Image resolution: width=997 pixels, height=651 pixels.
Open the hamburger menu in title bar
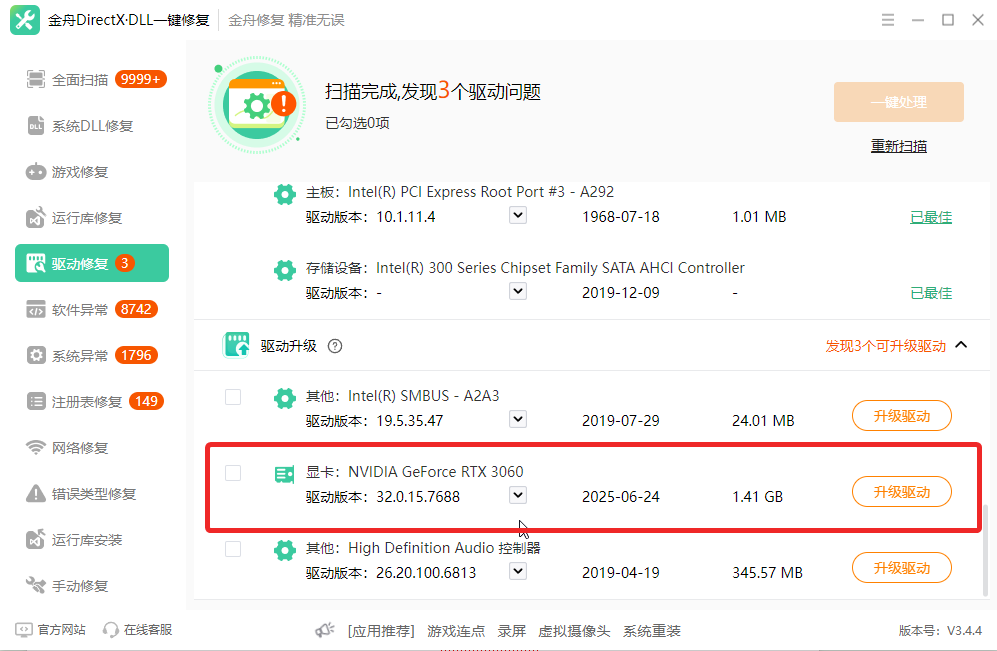point(888,20)
